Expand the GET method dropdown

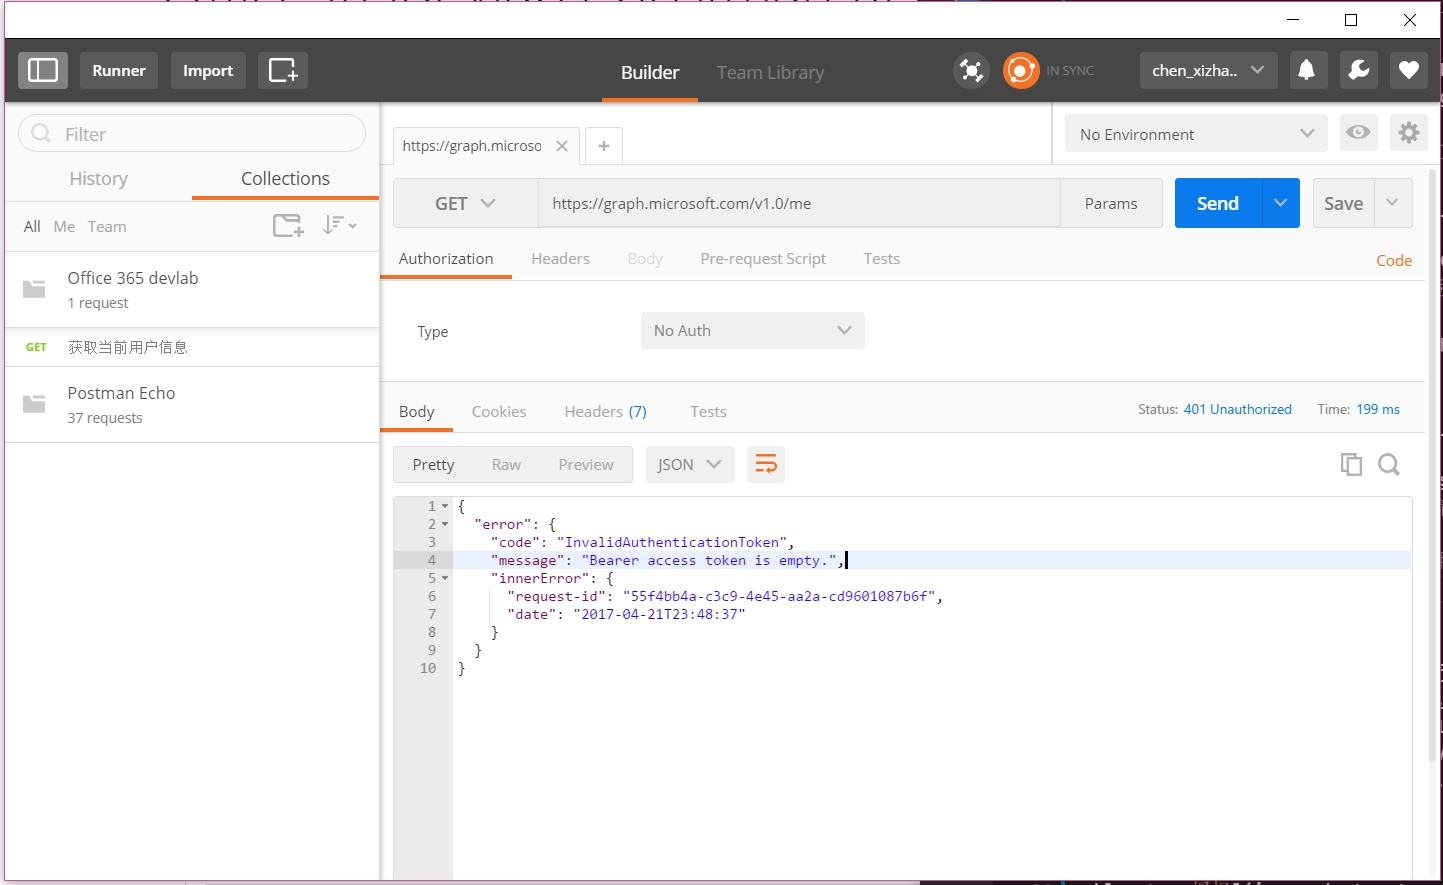[465, 203]
